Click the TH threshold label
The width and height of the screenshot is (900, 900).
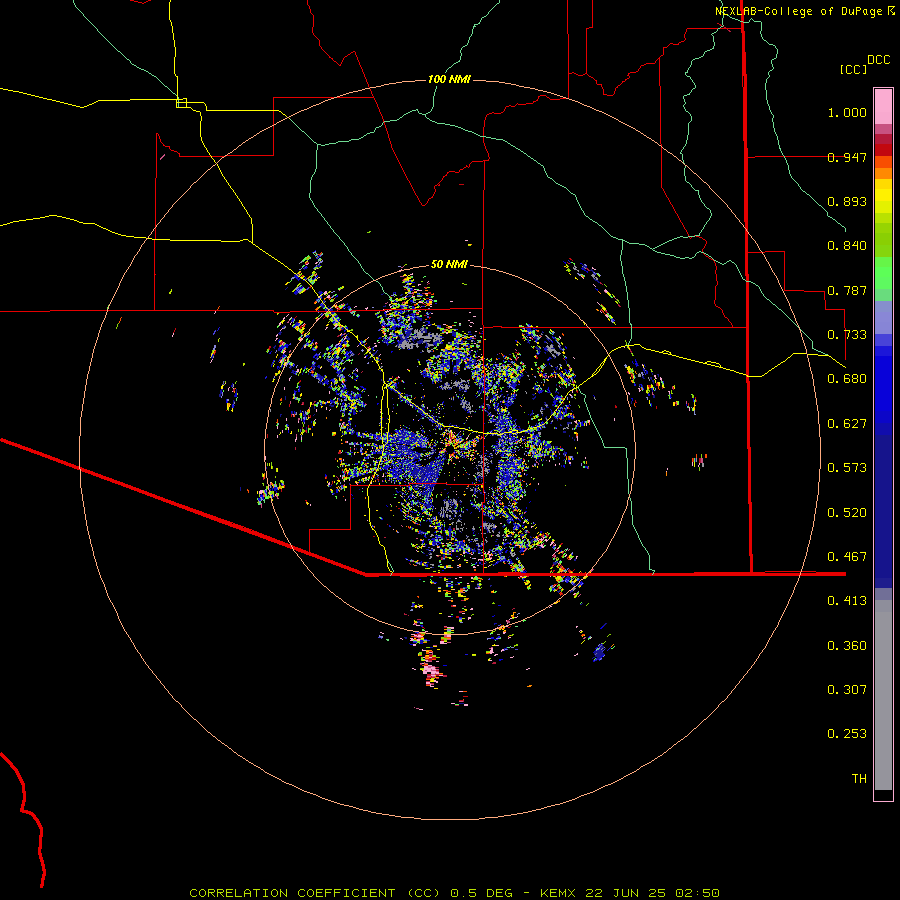tap(859, 779)
